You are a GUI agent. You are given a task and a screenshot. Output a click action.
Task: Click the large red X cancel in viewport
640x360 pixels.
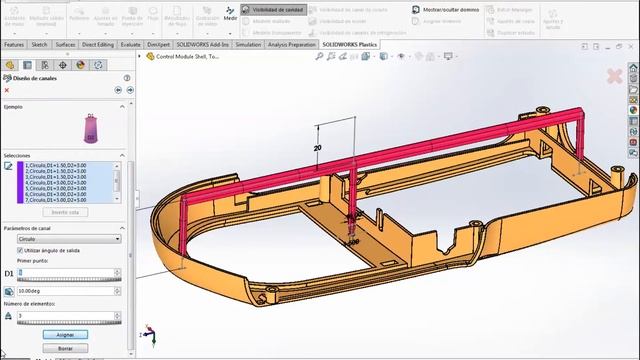pyautogui.click(x=615, y=76)
